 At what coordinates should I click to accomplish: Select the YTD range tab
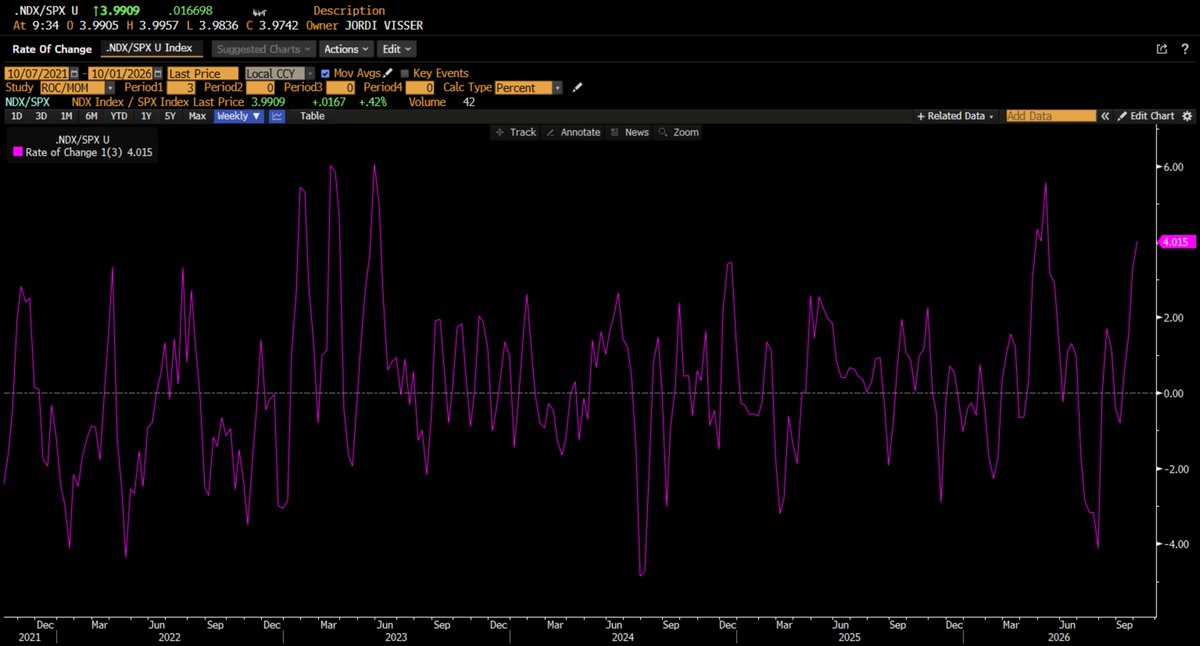click(119, 116)
